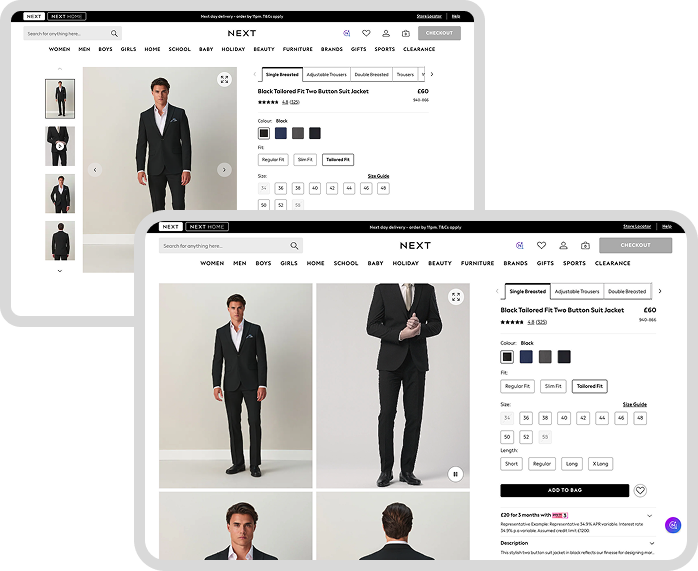This screenshot has width=698, height=571.
Task: Open MEN menu in back window
Action: pos(84,49)
